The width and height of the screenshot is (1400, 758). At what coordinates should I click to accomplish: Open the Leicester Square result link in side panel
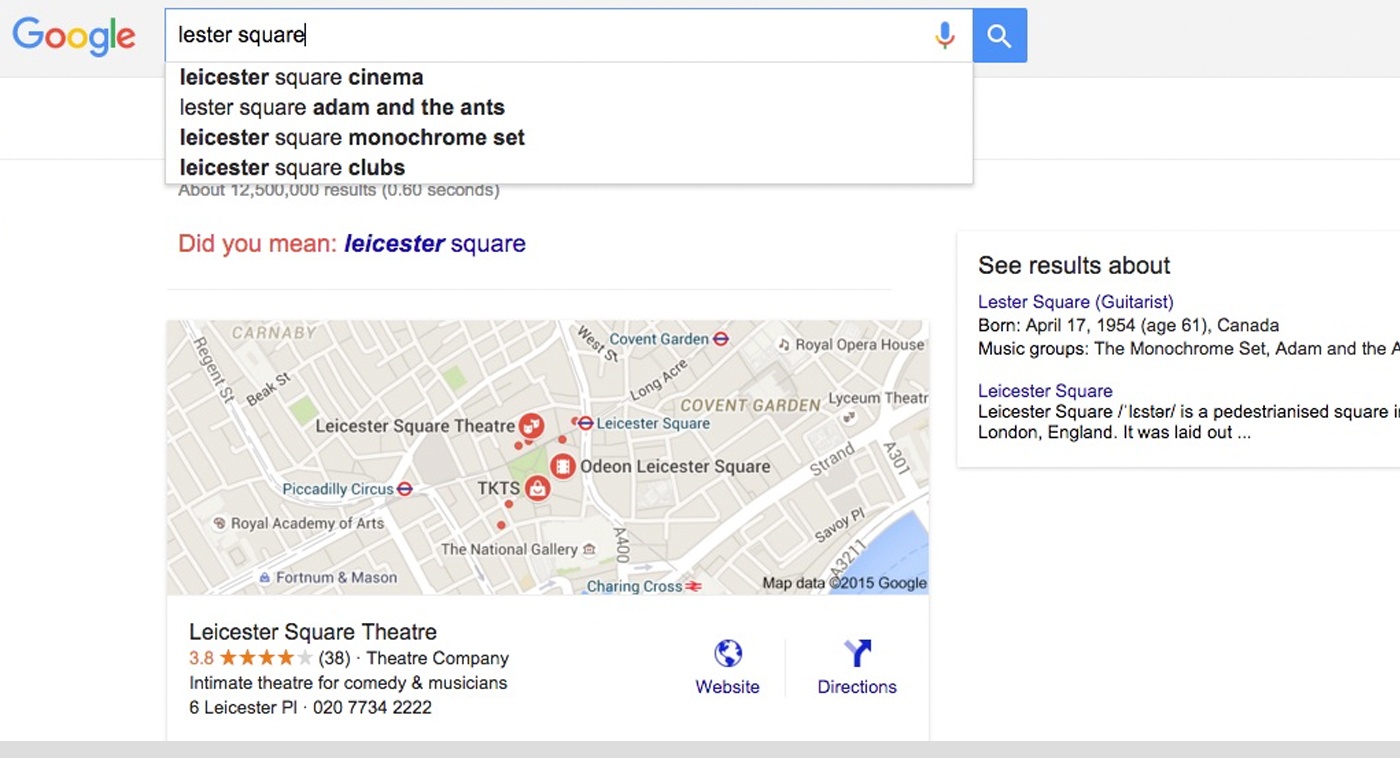(x=1045, y=391)
